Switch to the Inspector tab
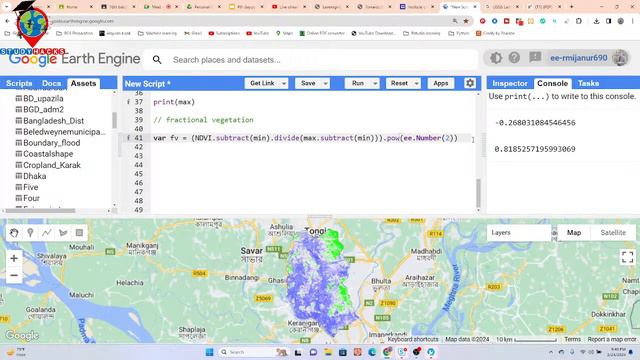 (x=510, y=83)
